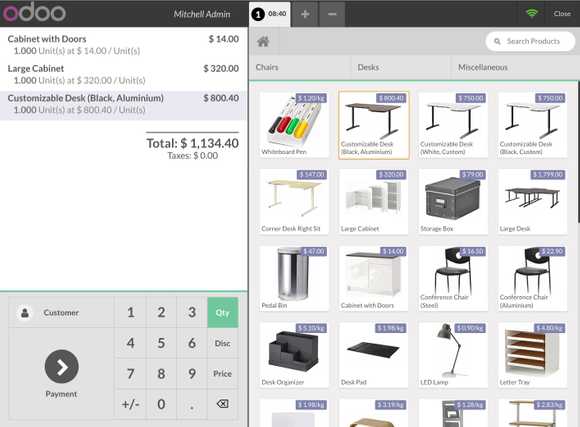Activate the Price numpad mode
Viewport: 580px width, 427px height.
222,374
